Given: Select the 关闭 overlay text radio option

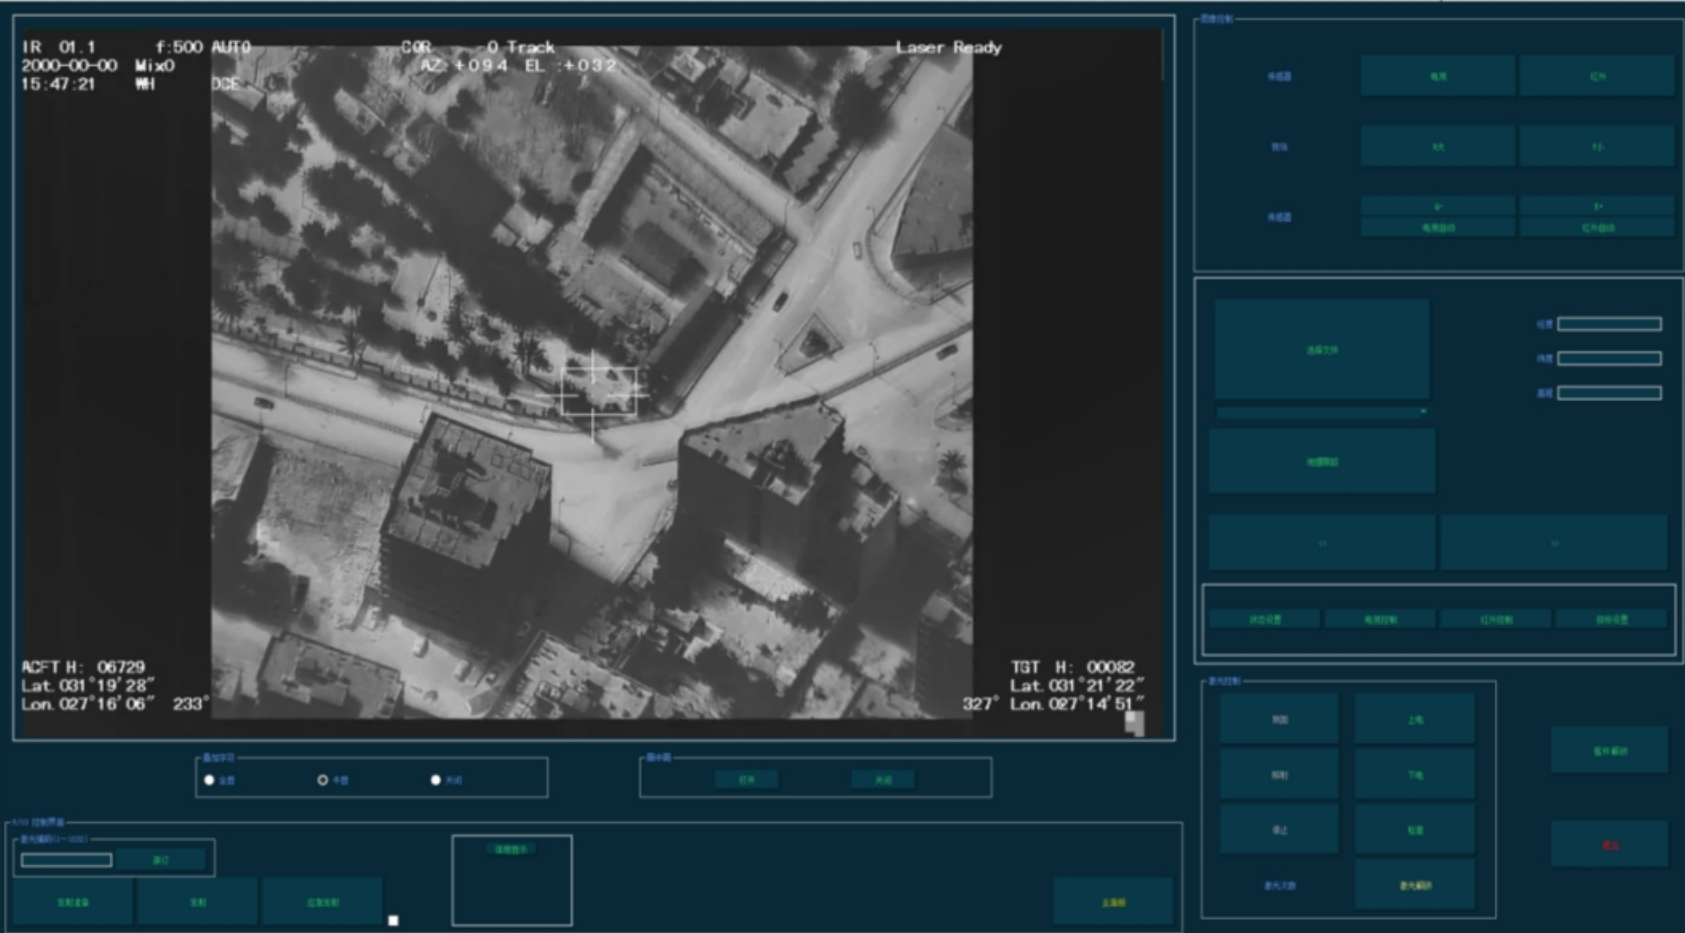Looking at the screenshot, I should [x=436, y=780].
